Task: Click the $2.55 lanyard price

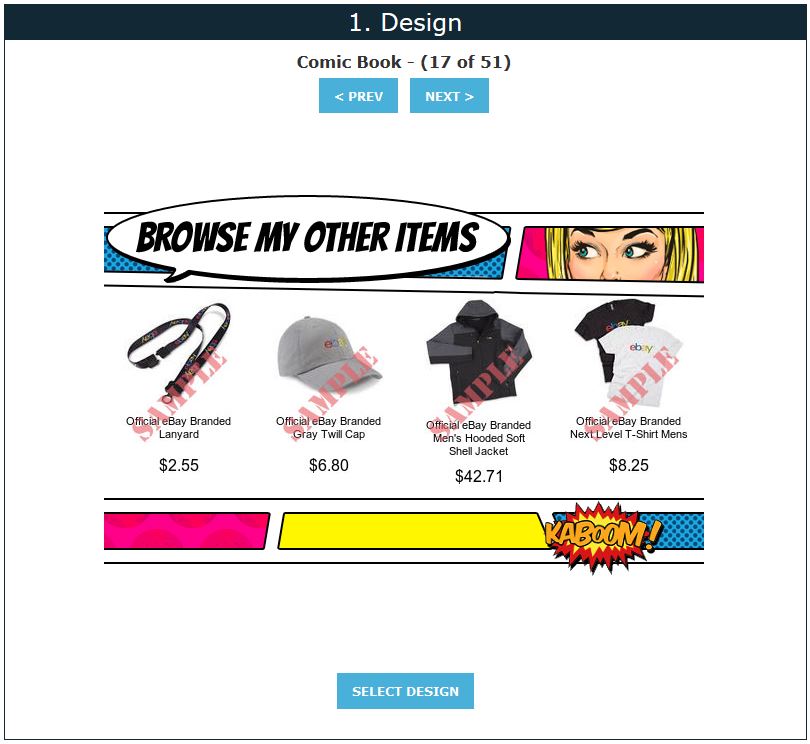Action: [178, 465]
